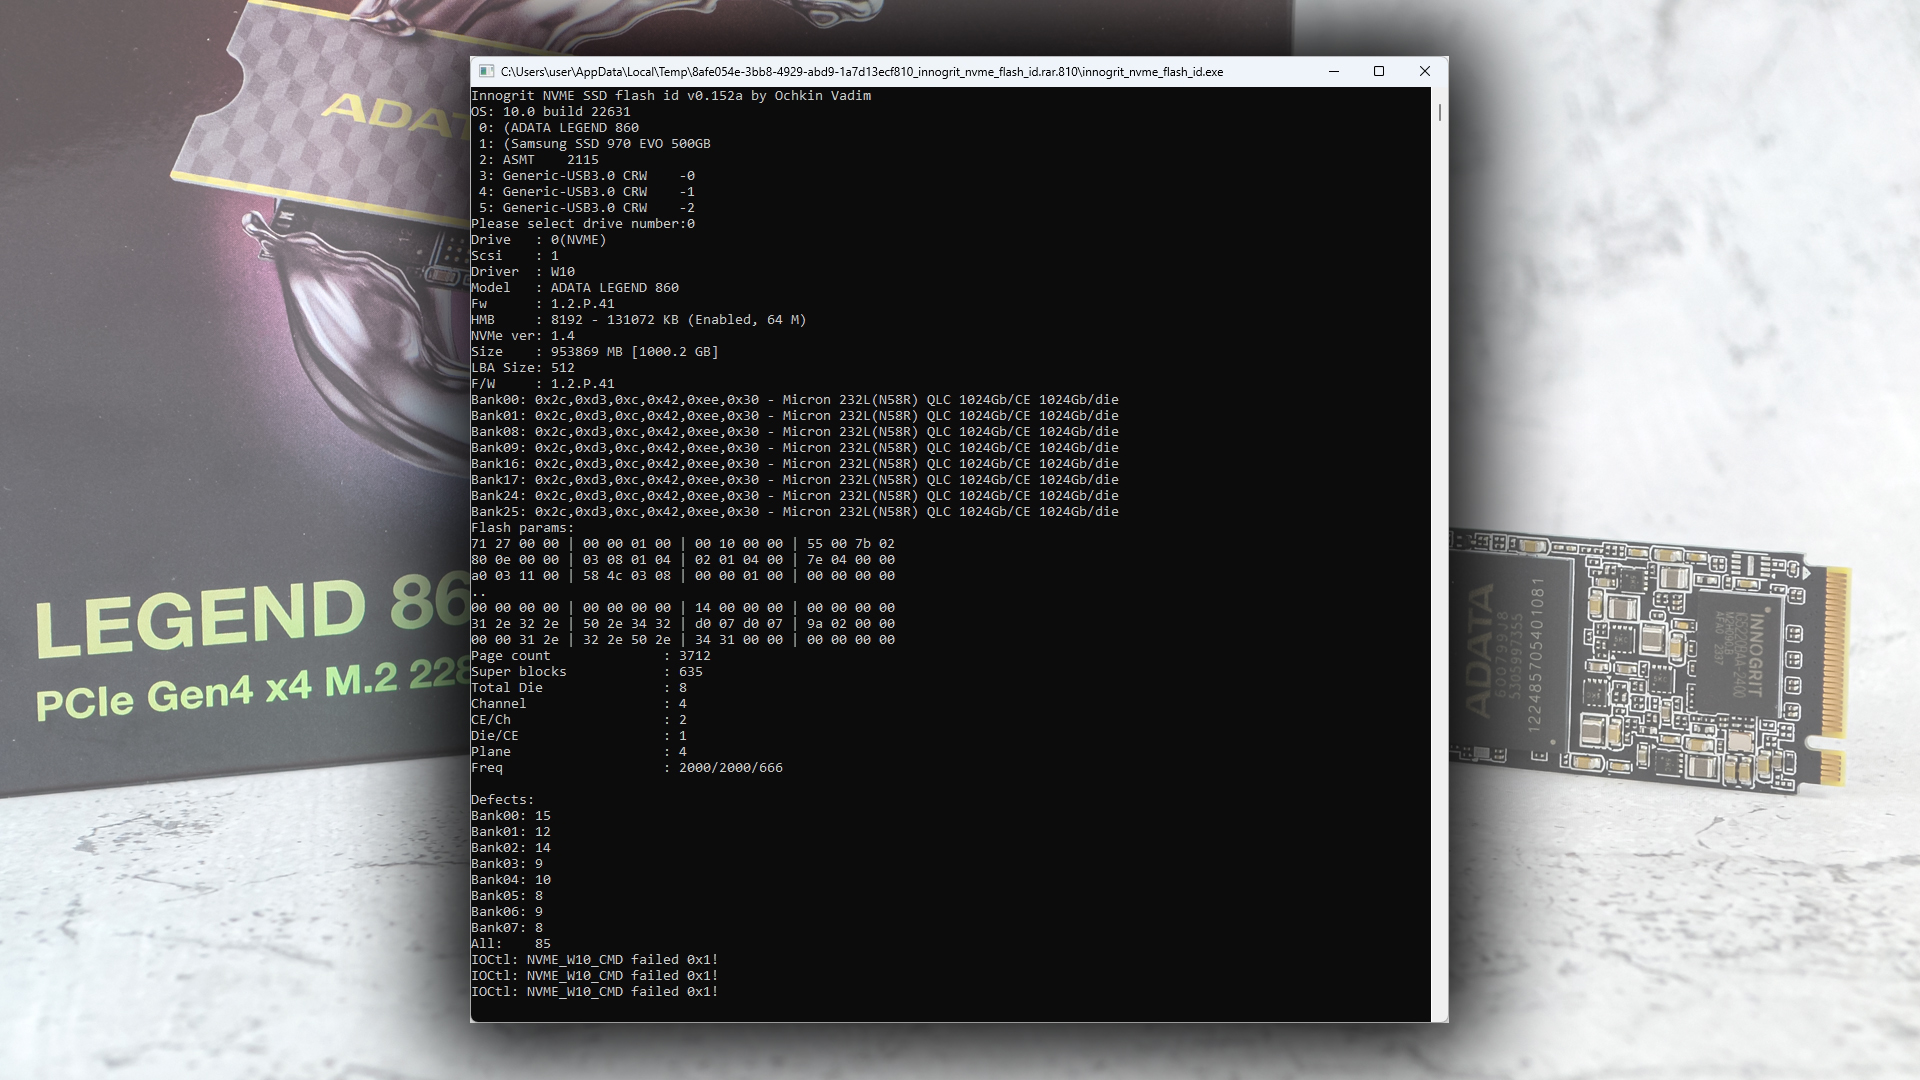Click the console vertical scrollbar thumb
The image size is (1920, 1080).
[1440, 112]
